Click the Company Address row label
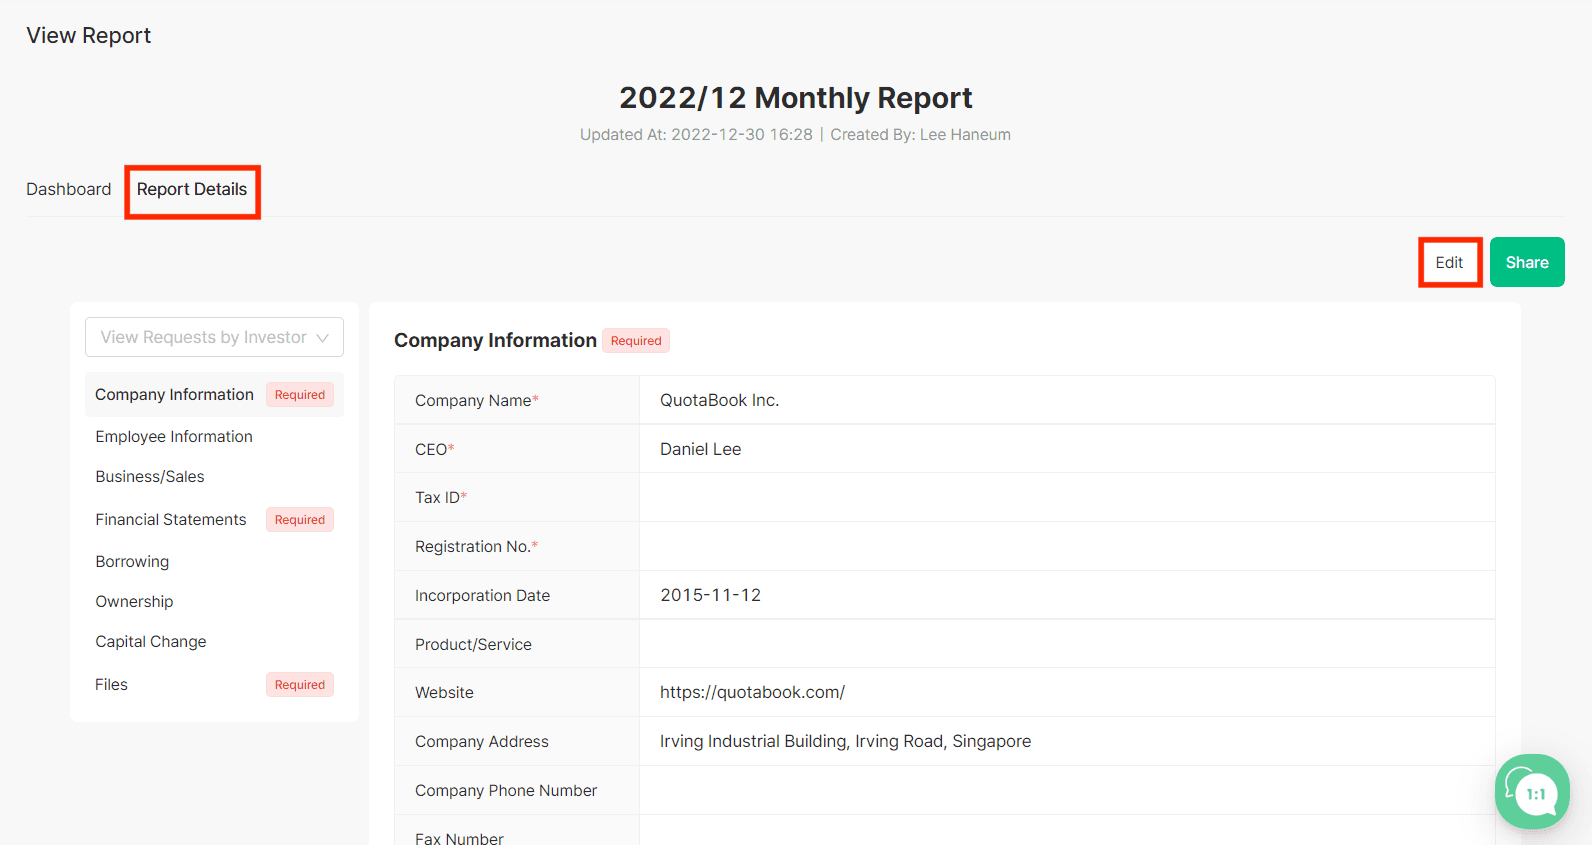This screenshot has width=1592, height=845. click(x=482, y=742)
